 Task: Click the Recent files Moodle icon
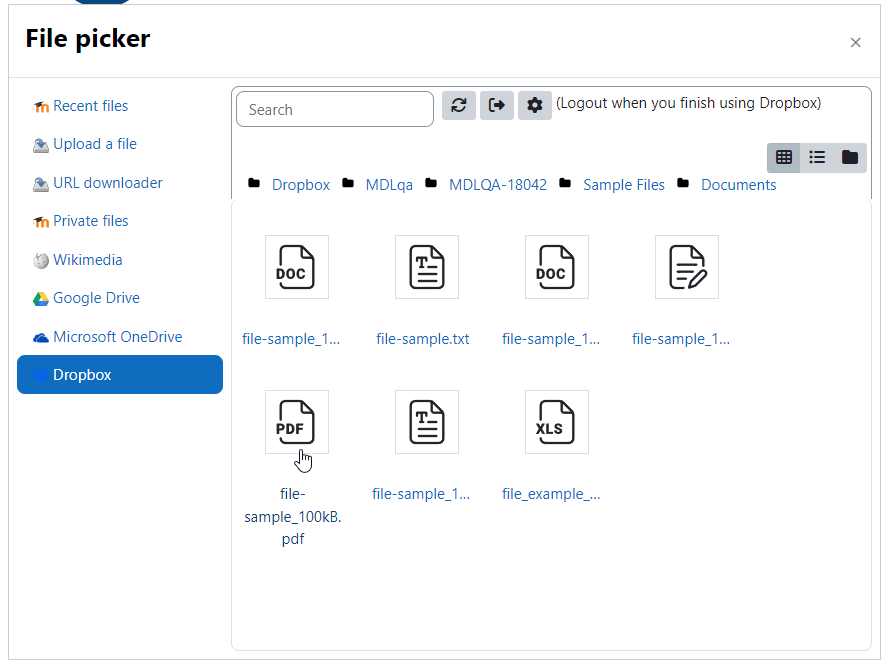pyautogui.click(x=41, y=107)
